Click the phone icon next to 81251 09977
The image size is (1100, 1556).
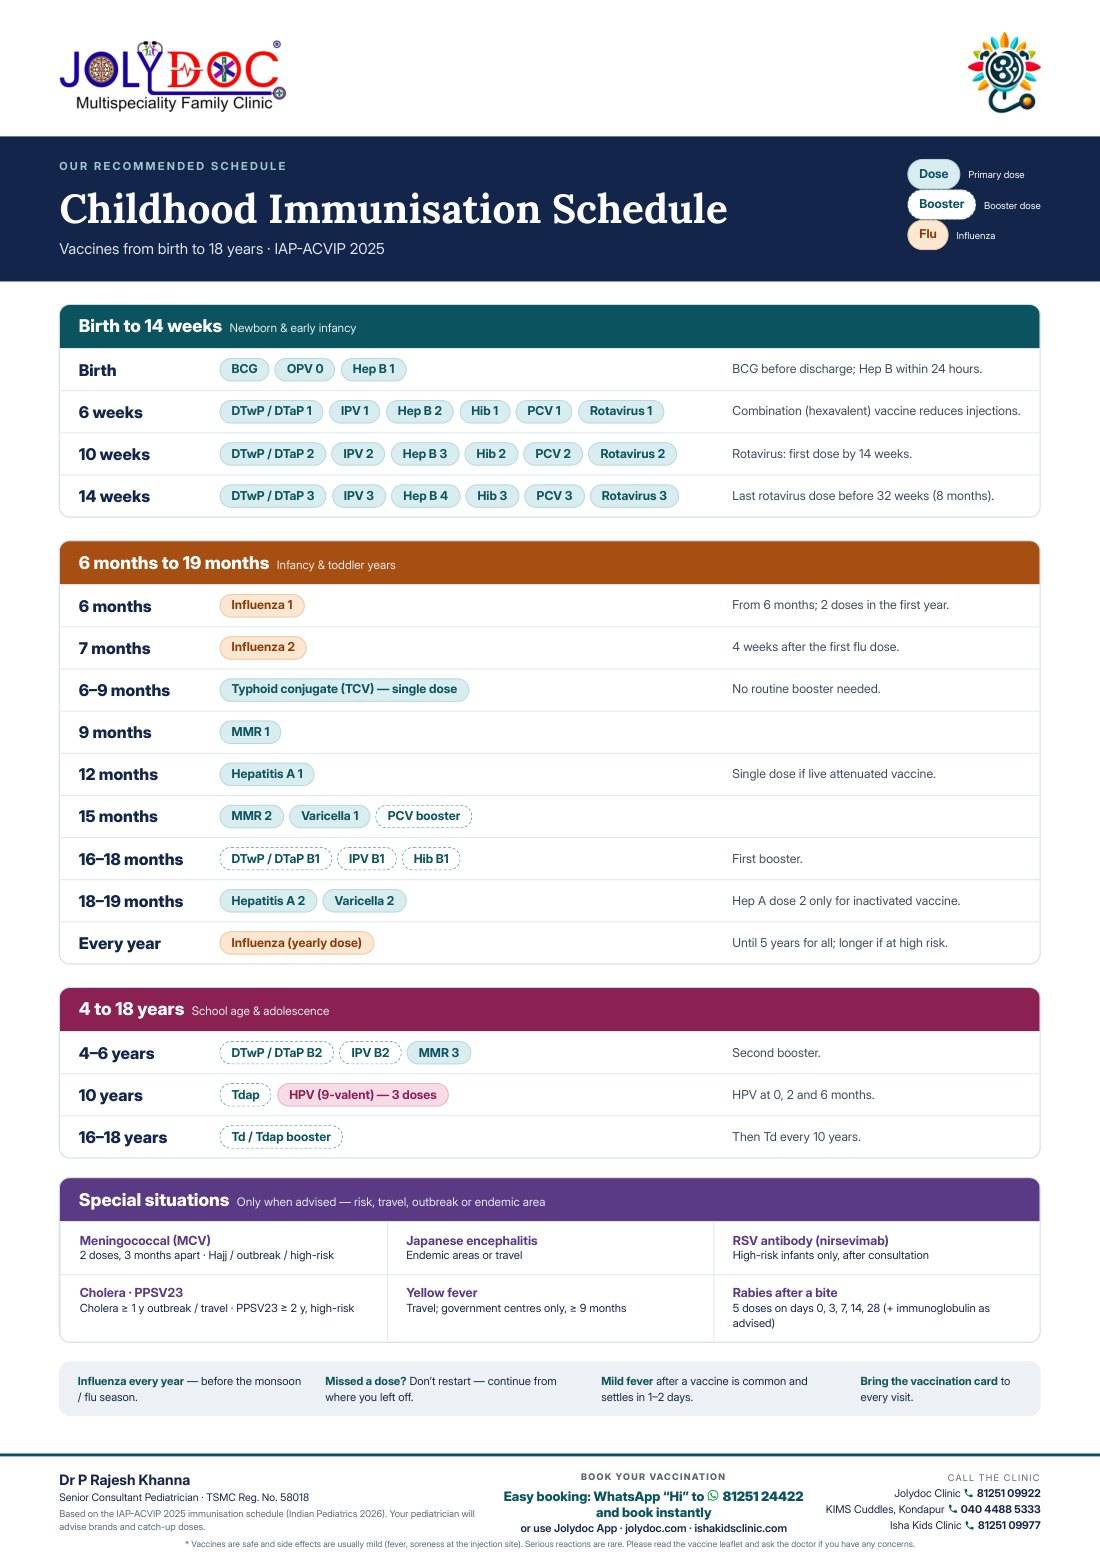969,1525
